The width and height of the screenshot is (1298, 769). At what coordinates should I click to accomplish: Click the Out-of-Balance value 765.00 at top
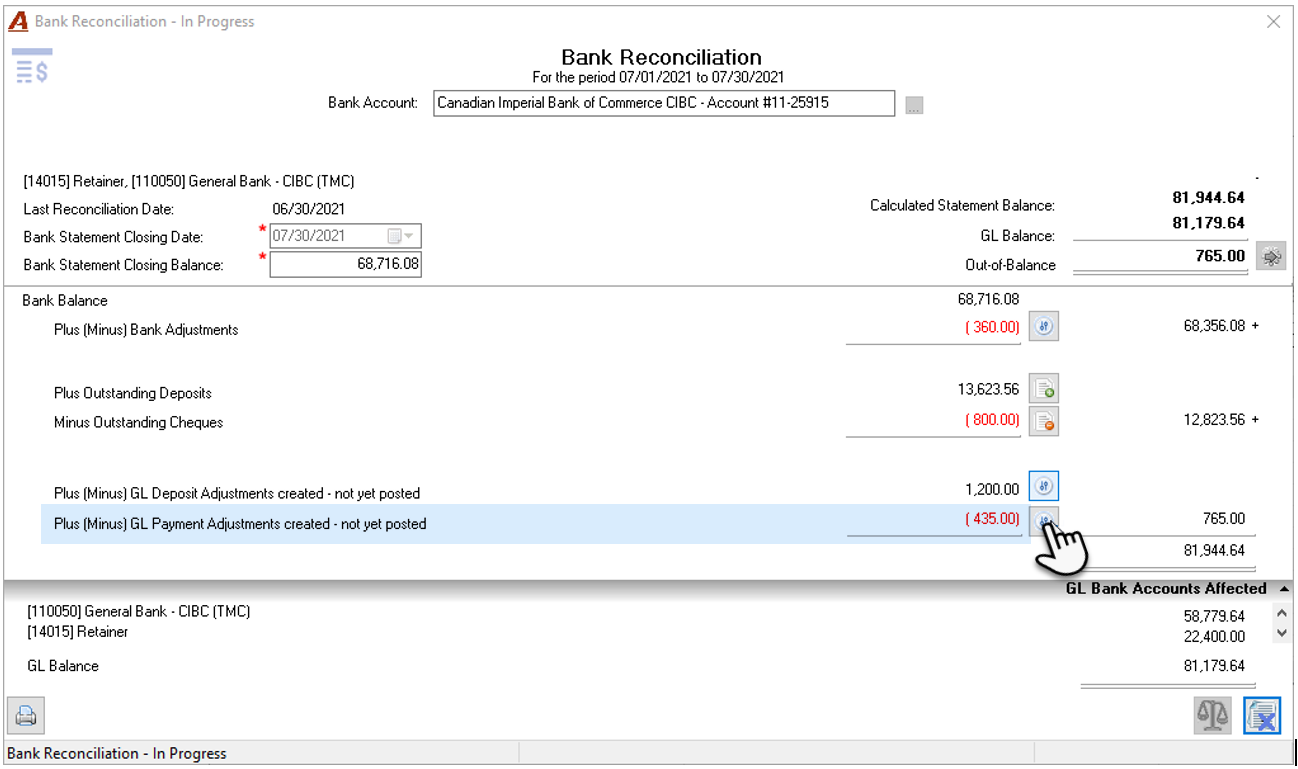coord(1220,256)
